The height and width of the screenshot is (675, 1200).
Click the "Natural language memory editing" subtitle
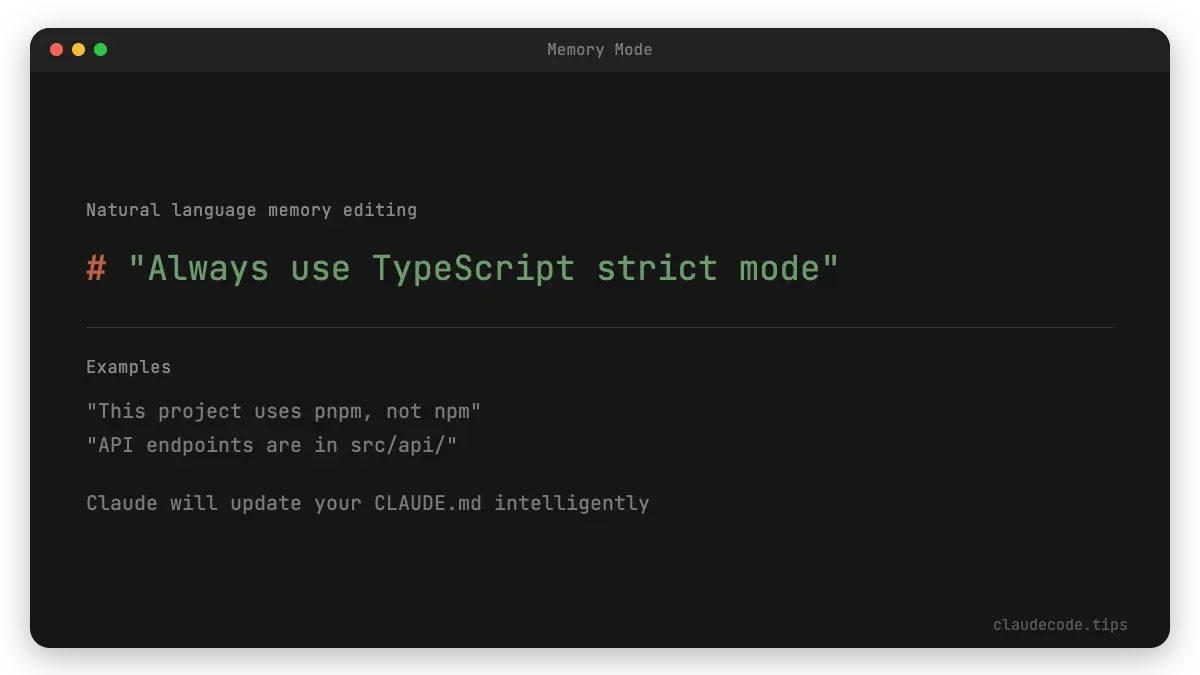(x=251, y=210)
